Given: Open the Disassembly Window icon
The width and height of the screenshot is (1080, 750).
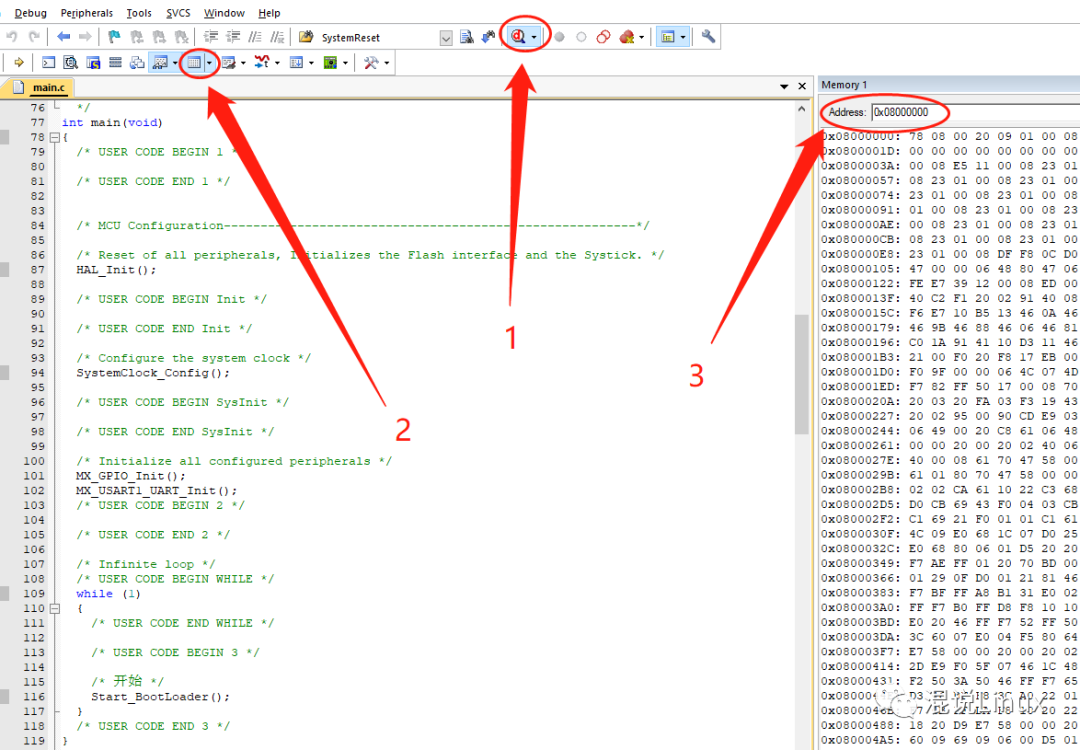Looking at the screenshot, I should point(70,63).
